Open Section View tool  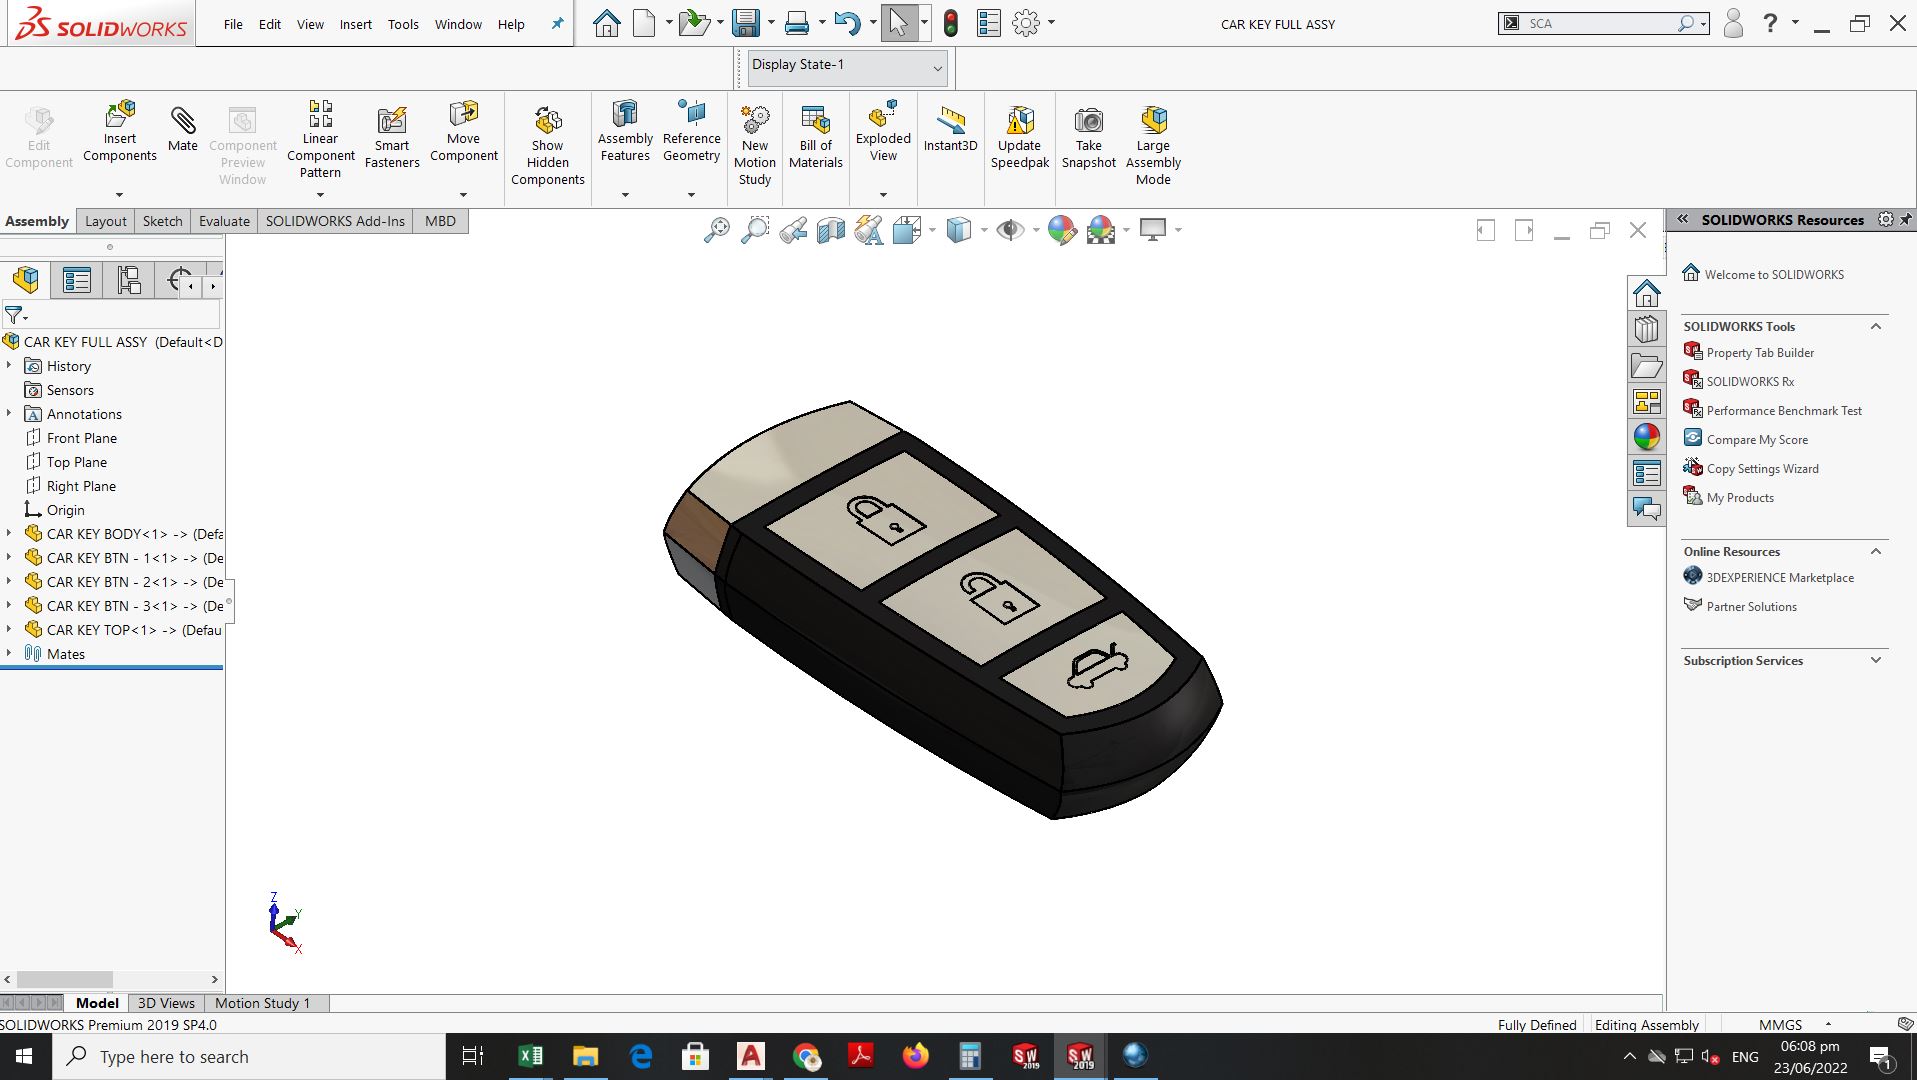click(x=831, y=230)
